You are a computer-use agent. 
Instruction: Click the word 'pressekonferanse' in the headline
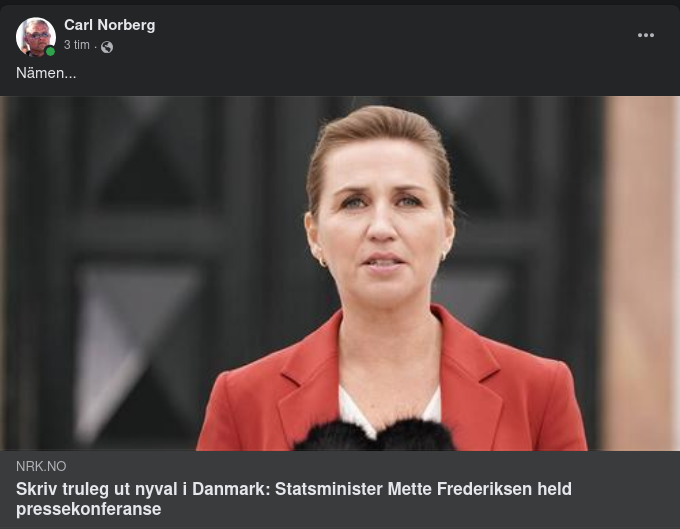coord(88,509)
